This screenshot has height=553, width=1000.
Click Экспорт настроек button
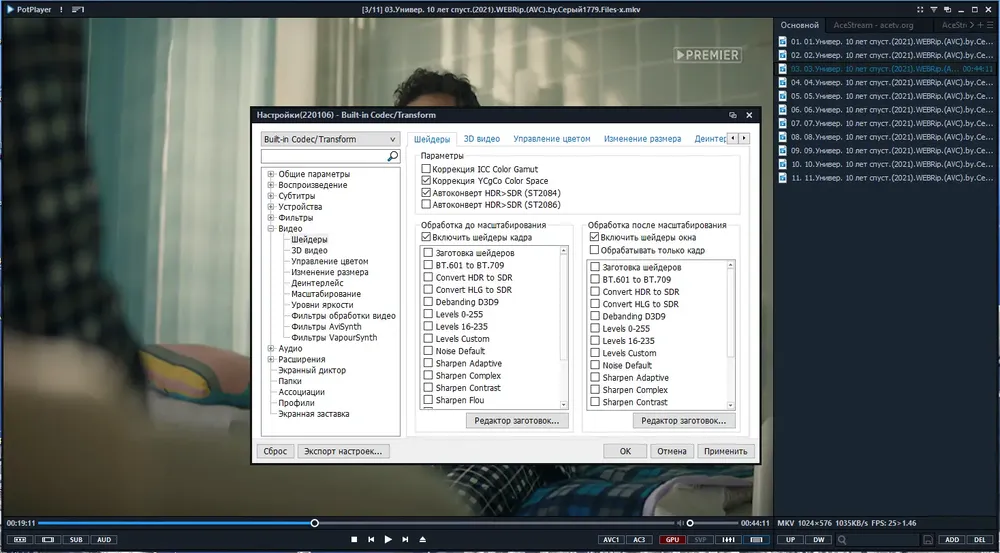point(343,451)
